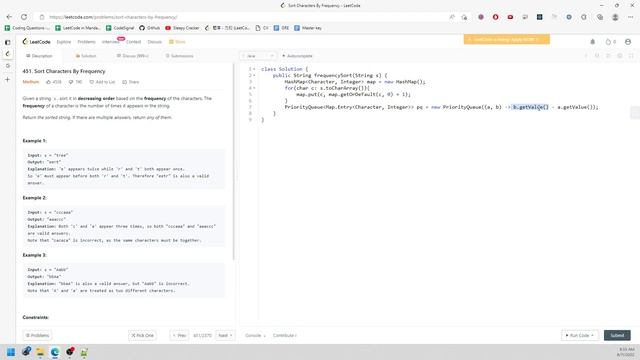Click the editor settings gear icon
Viewport: 640px width, 360px height.
pyautogui.click(x=620, y=56)
